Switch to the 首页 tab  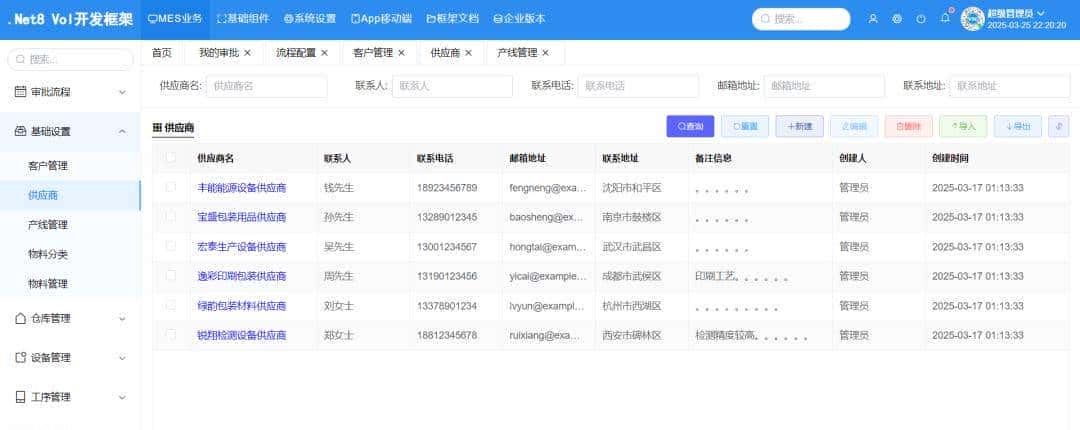coord(162,52)
